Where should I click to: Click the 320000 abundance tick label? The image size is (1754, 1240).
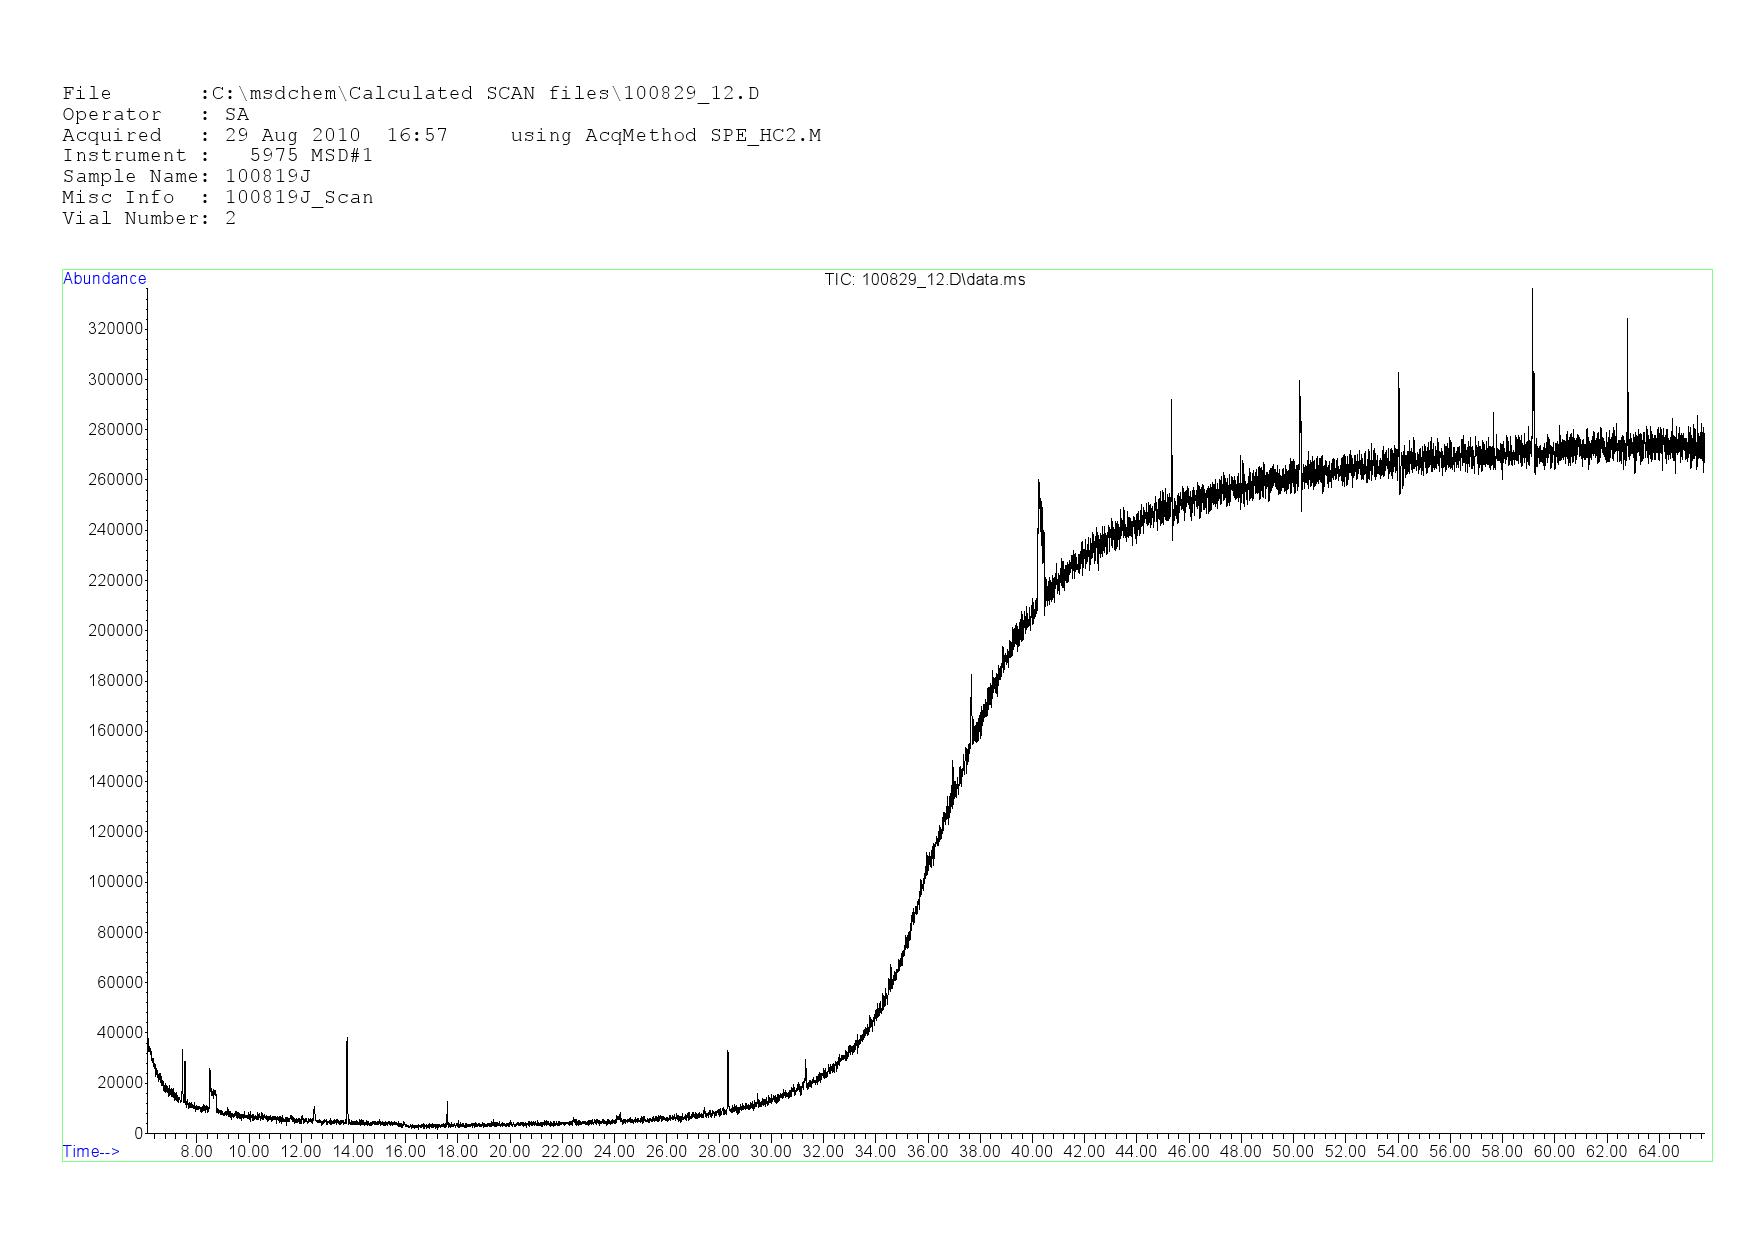tap(116, 329)
